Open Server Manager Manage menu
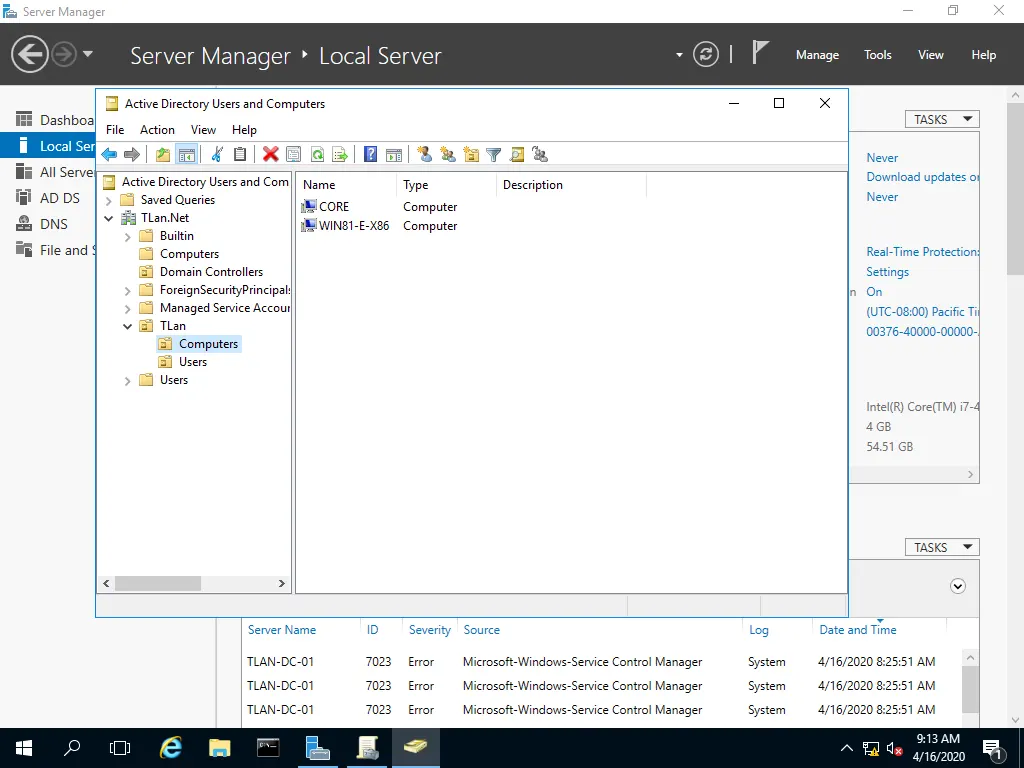 [x=817, y=55]
